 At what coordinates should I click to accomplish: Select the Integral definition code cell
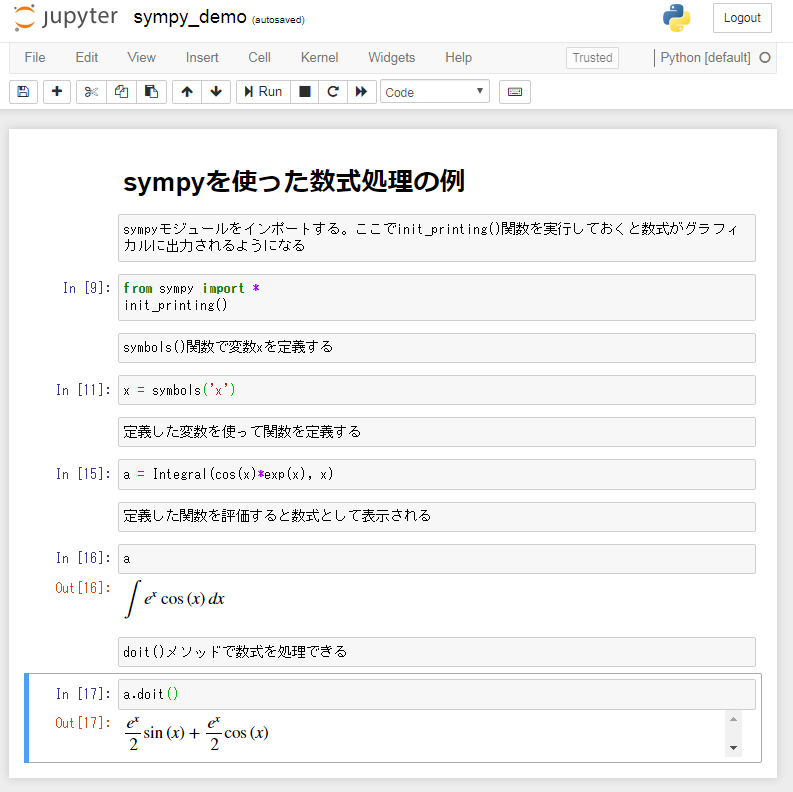[x=436, y=474]
